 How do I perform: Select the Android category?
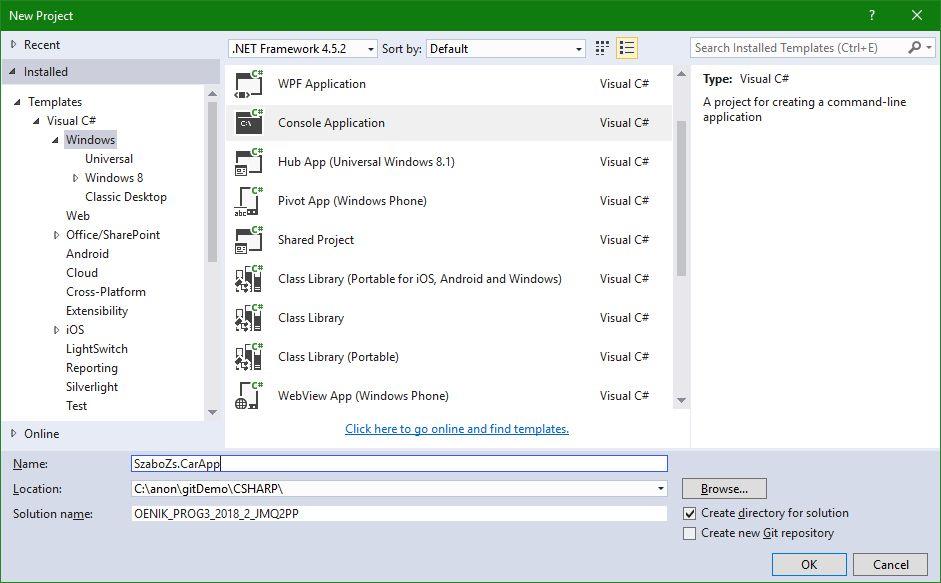pyautogui.click(x=88, y=254)
